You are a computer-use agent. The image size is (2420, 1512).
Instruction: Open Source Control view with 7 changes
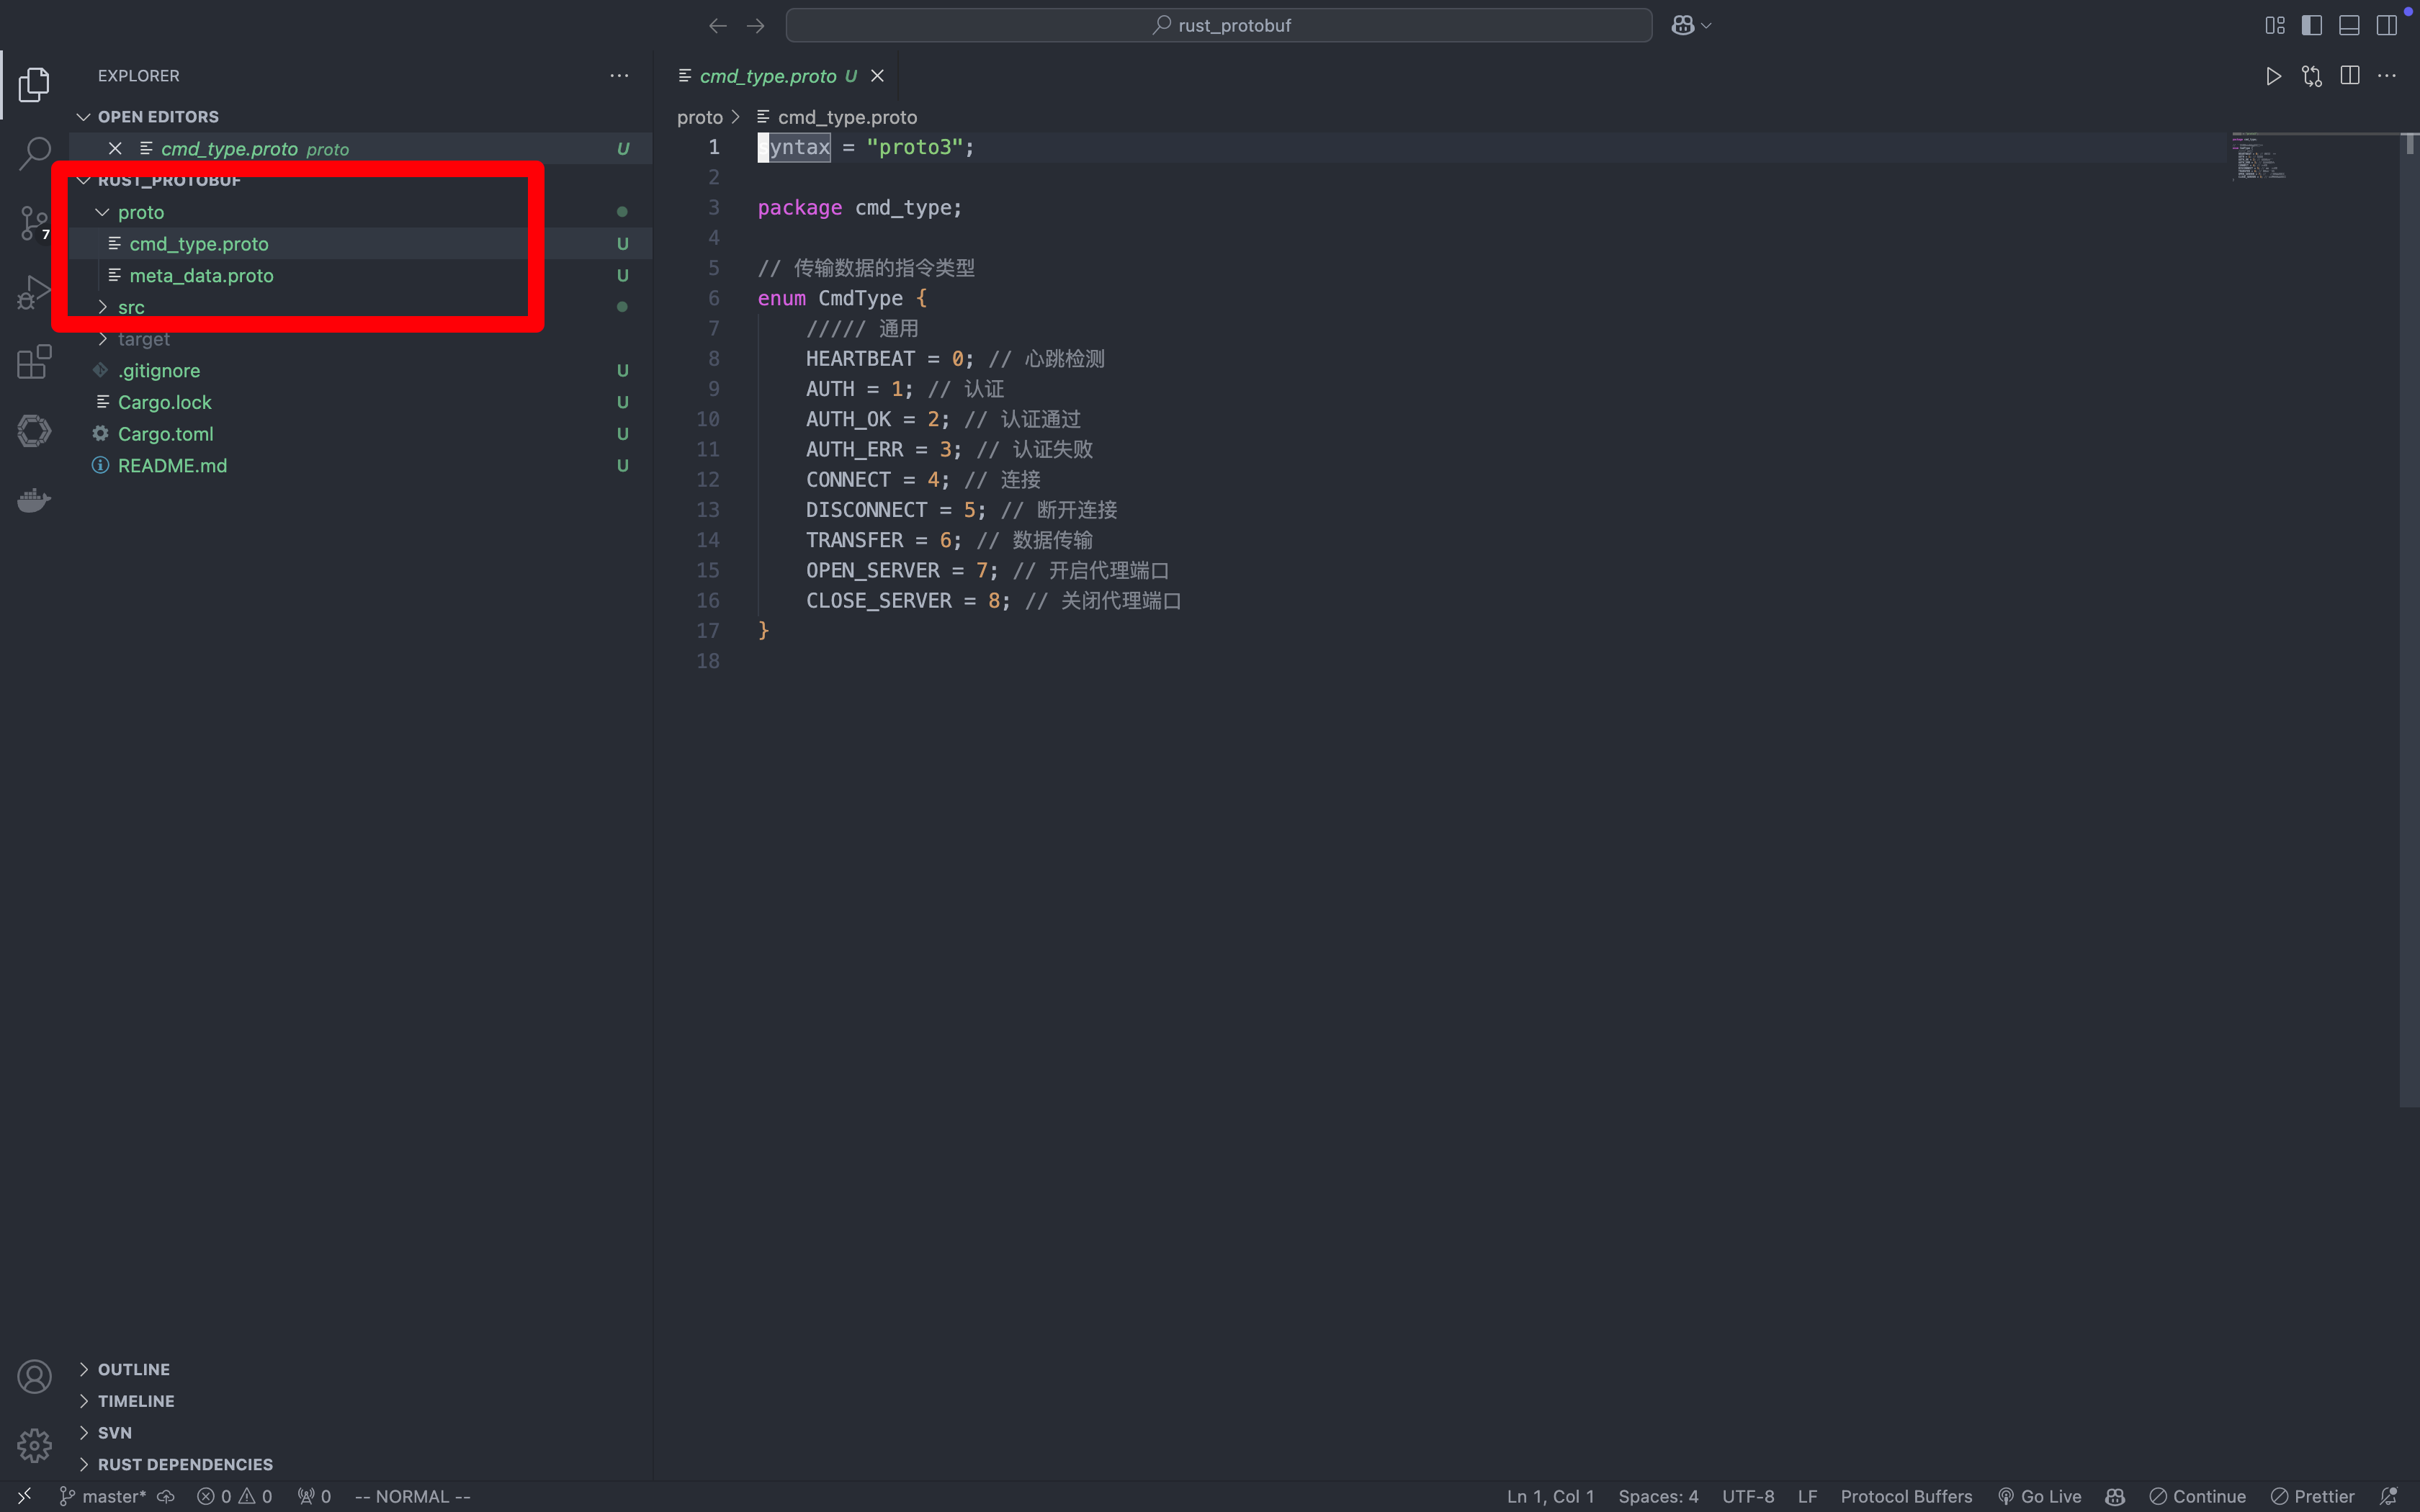point(34,223)
